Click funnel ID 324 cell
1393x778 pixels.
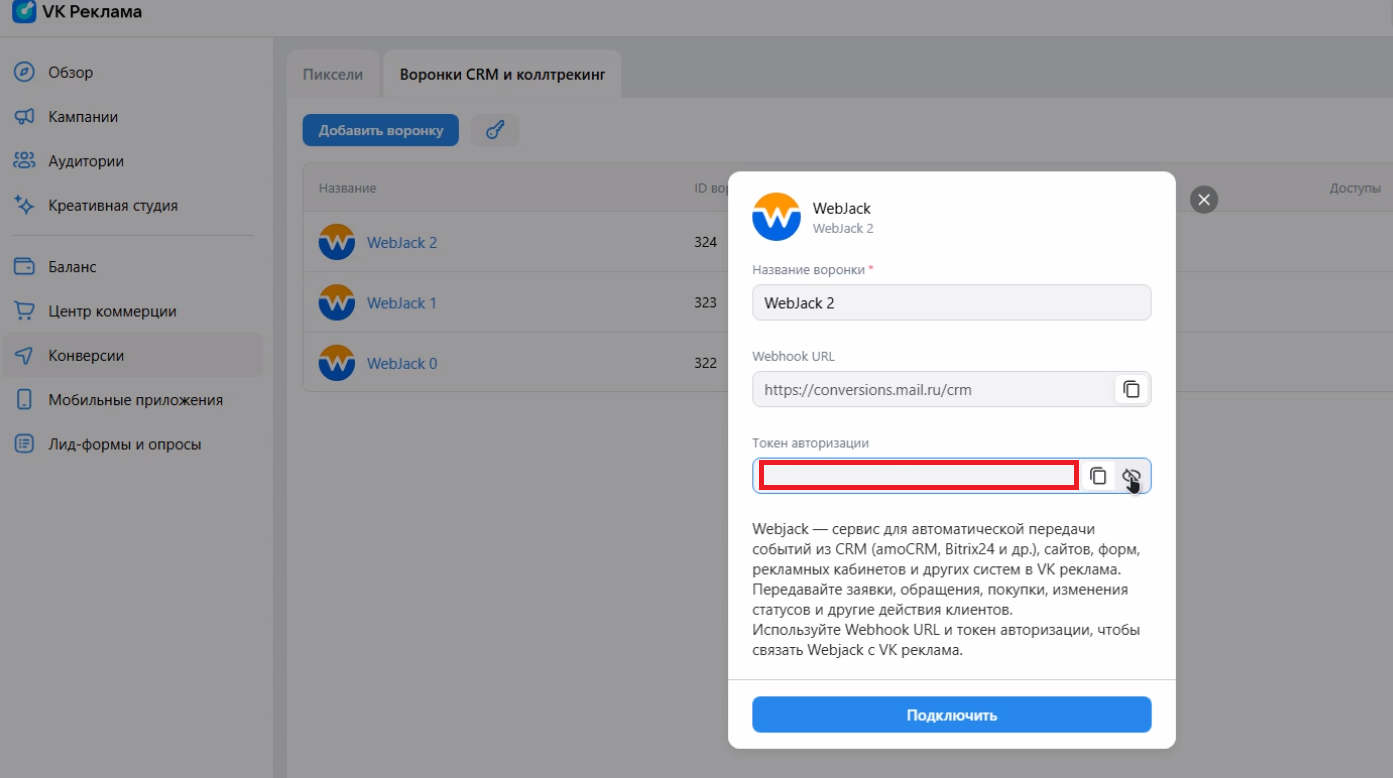[x=705, y=242]
